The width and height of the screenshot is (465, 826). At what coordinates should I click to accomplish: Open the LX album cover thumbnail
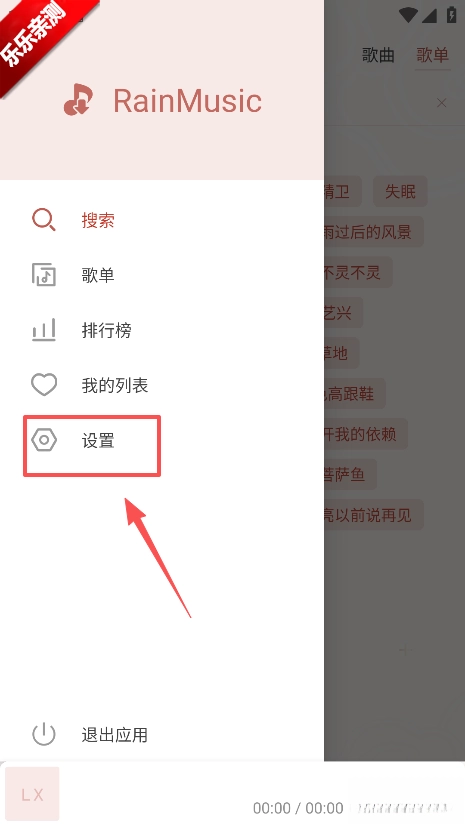[32, 794]
